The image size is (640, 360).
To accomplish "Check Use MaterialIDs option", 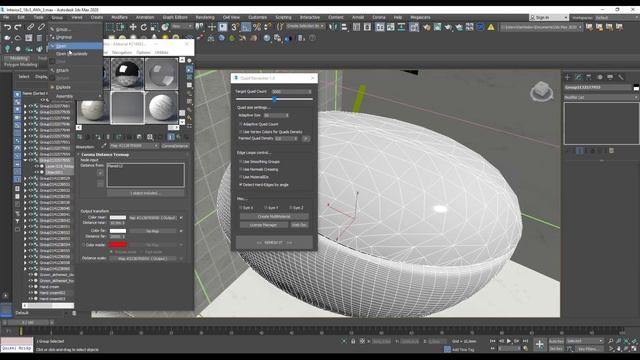I will click(x=241, y=177).
